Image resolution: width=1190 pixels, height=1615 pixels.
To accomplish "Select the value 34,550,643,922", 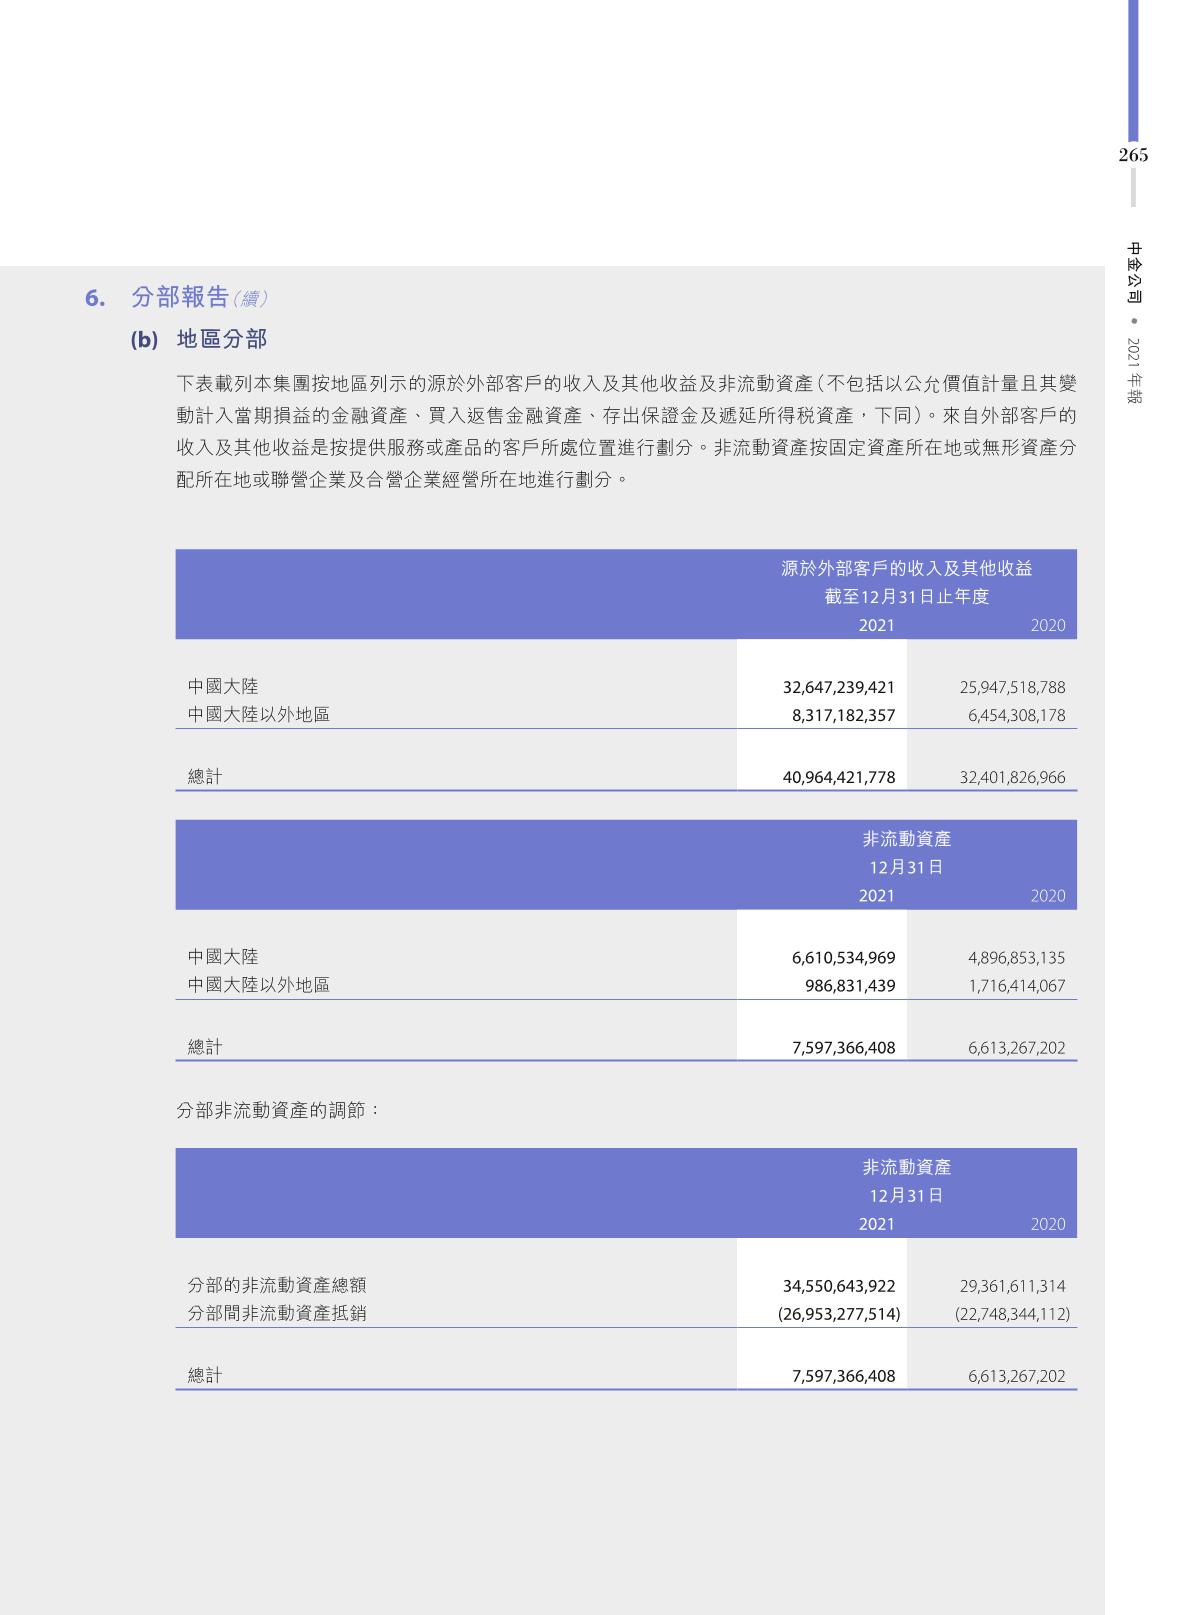I will point(838,1287).
